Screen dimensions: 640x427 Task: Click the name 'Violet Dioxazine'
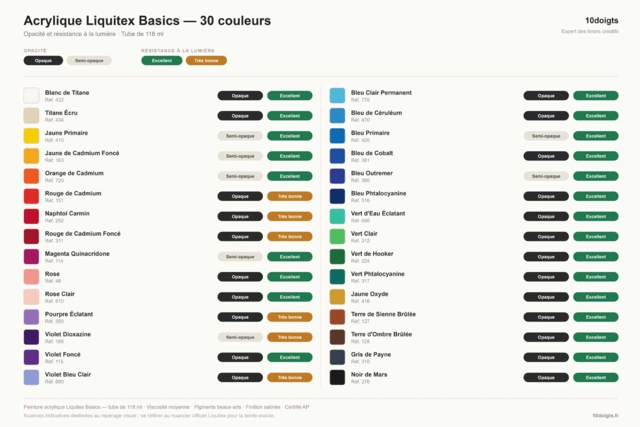coord(68,334)
